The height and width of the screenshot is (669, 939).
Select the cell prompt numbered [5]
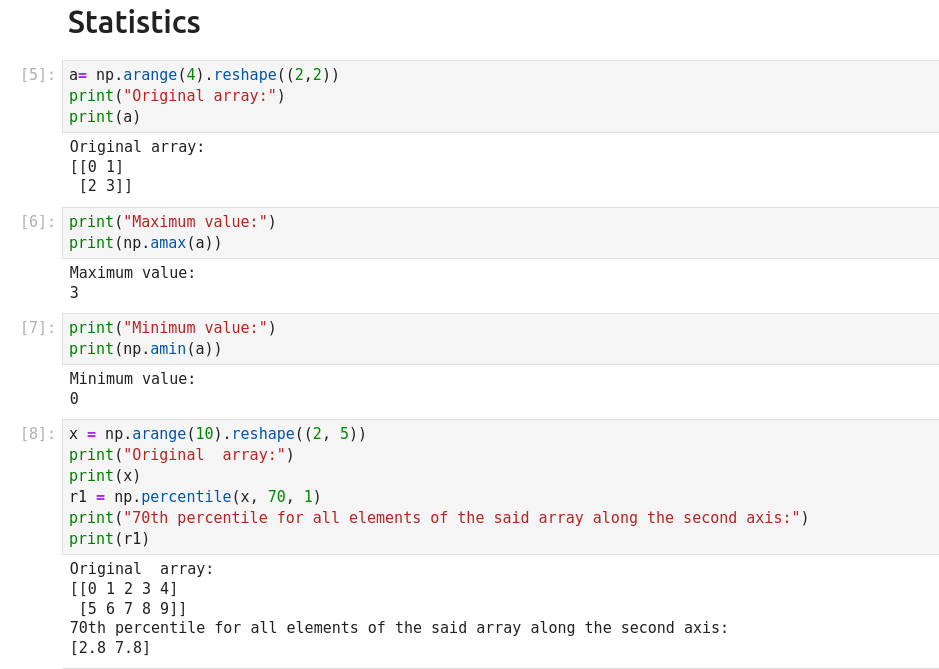(x=38, y=75)
